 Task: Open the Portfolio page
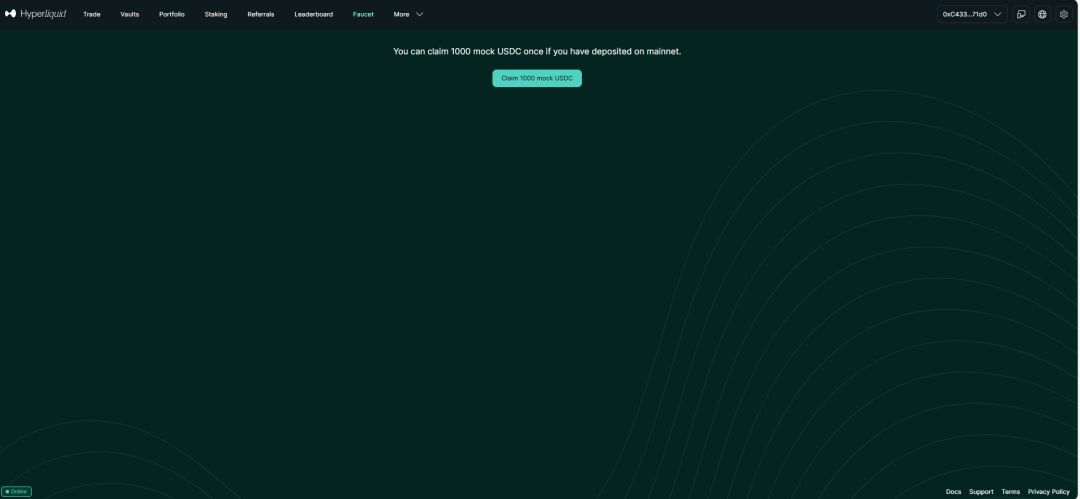[172, 14]
